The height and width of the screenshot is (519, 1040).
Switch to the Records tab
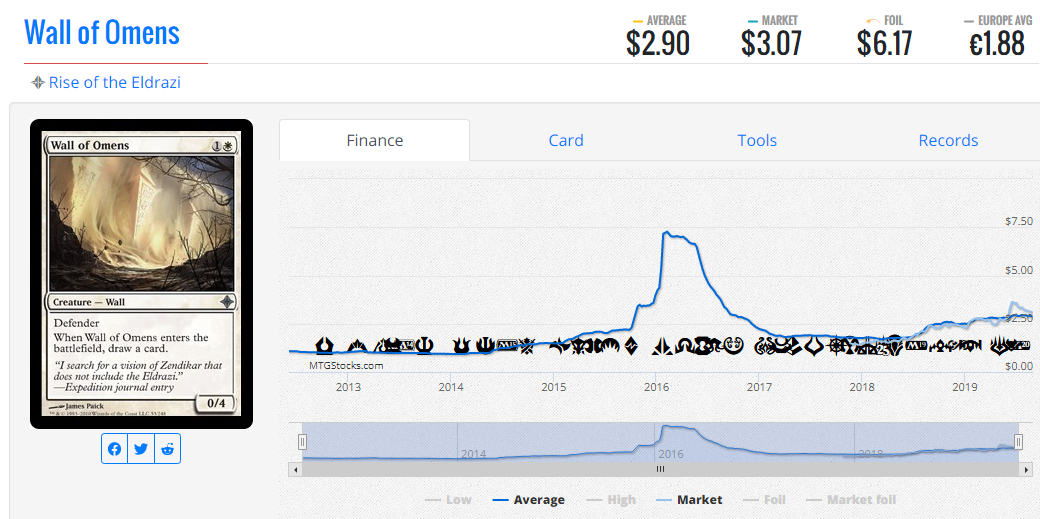tap(948, 140)
